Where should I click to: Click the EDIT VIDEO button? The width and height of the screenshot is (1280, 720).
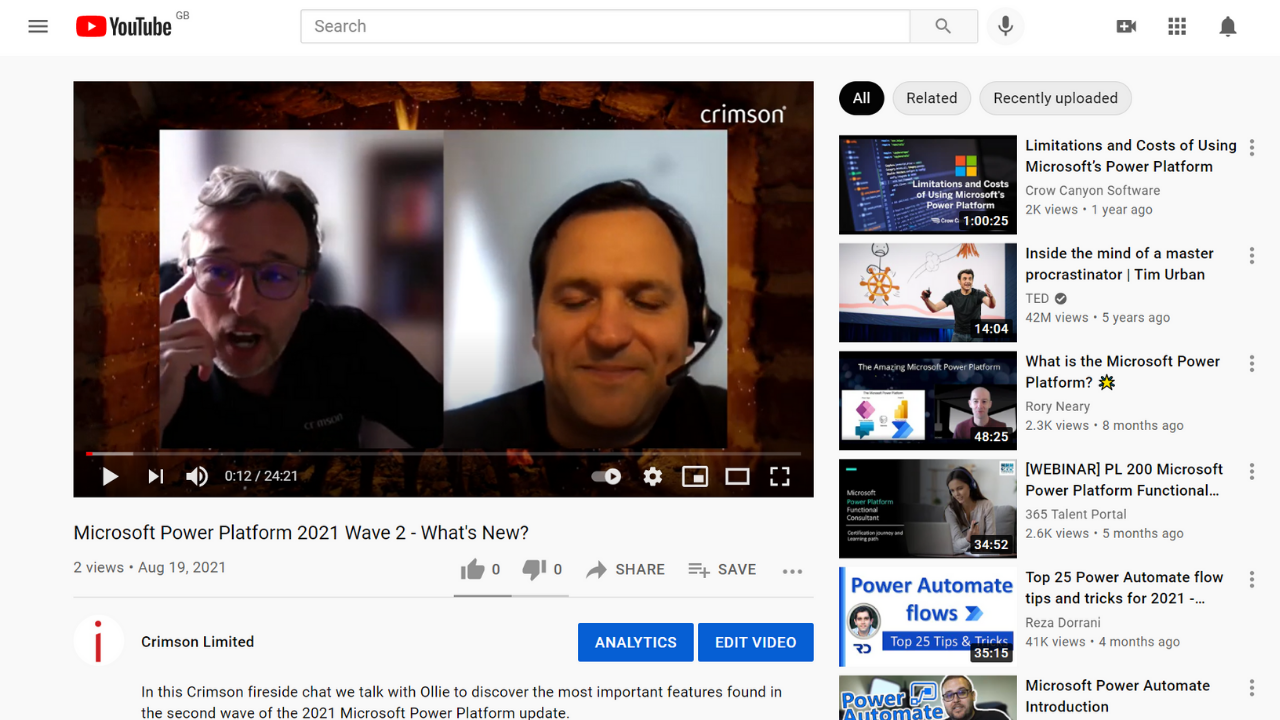coord(755,642)
